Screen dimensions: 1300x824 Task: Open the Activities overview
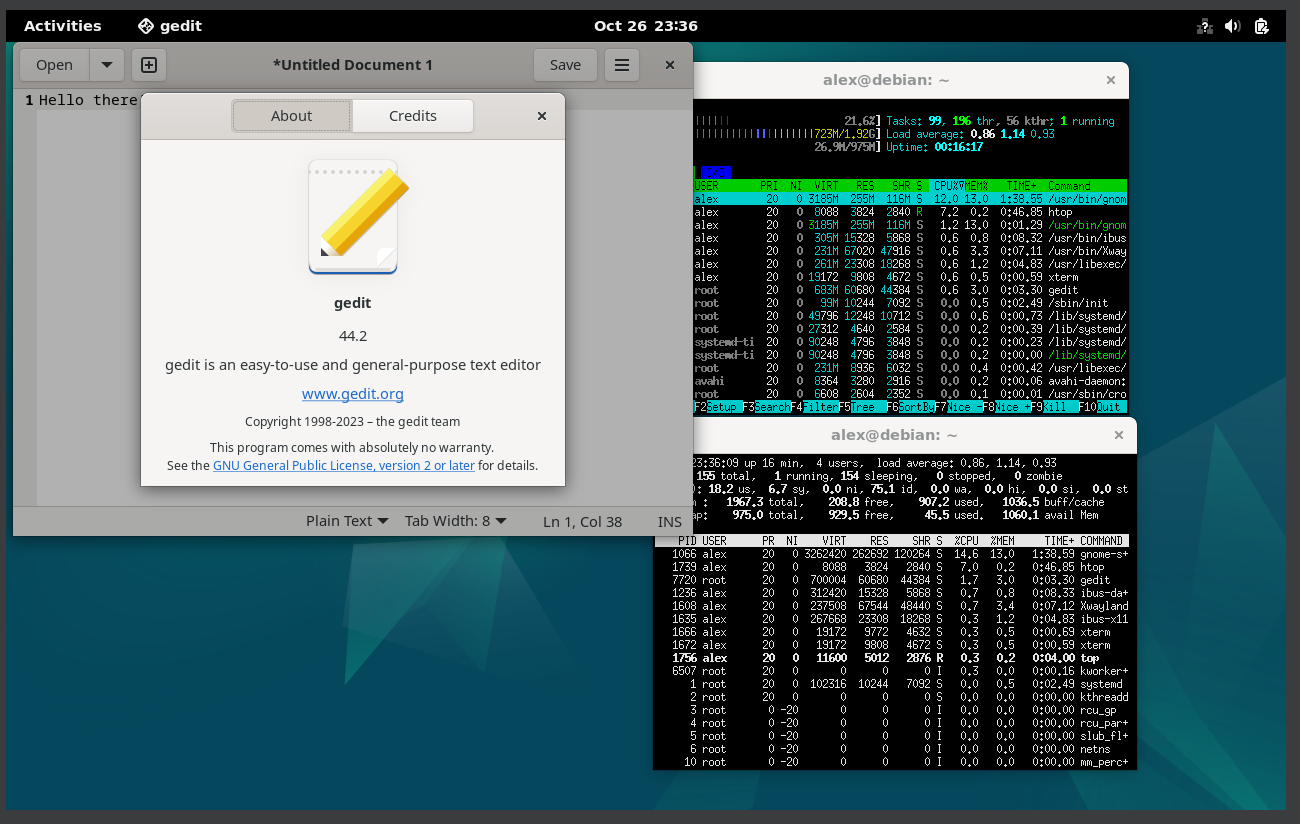click(62, 25)
